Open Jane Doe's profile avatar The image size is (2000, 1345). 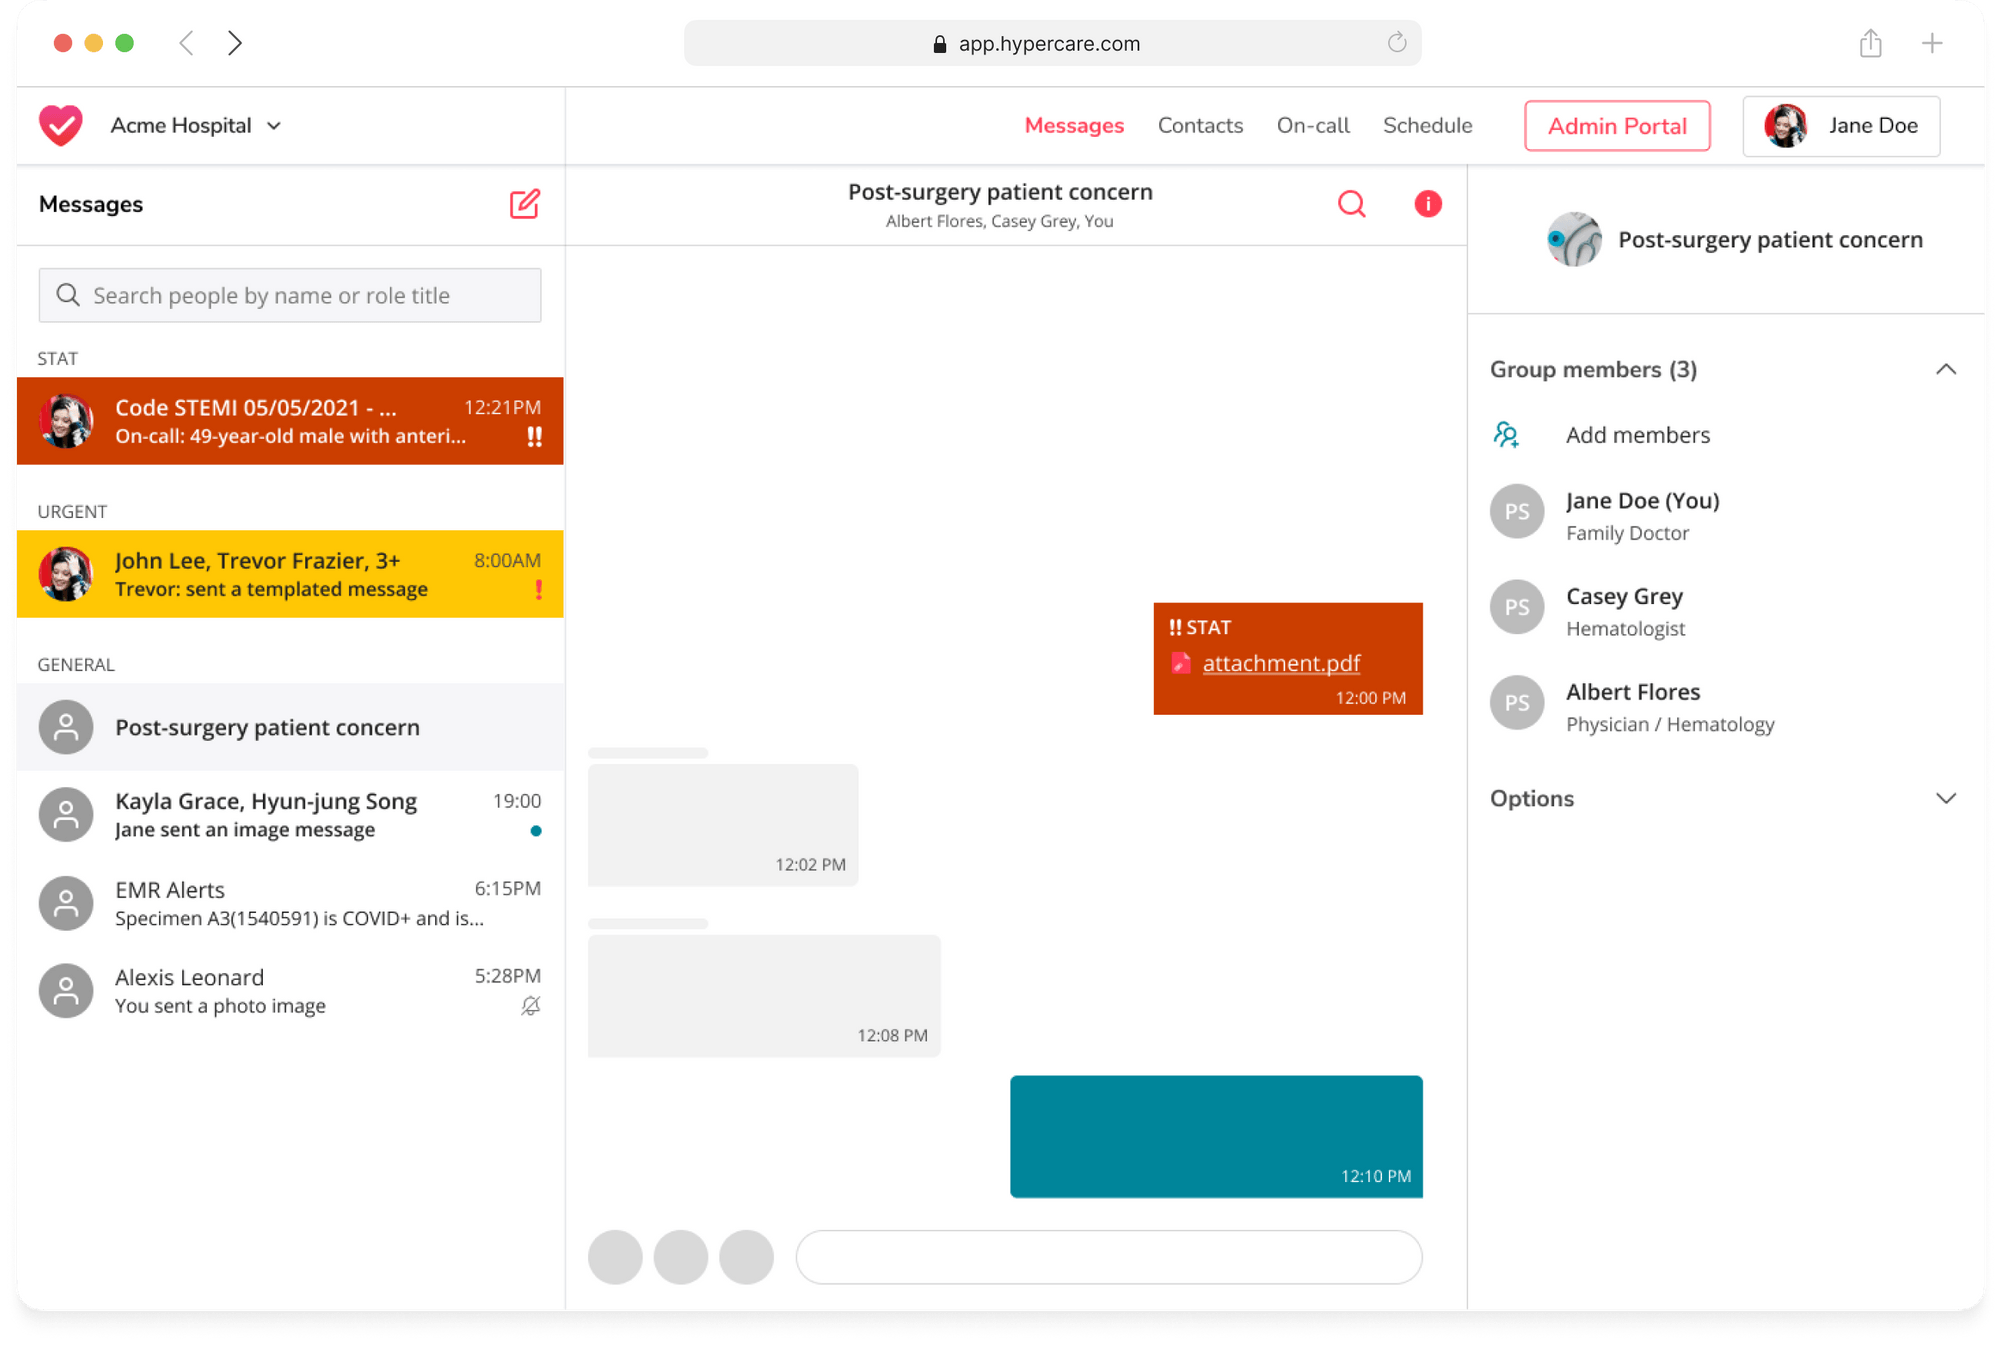(x=1784, y=126)
